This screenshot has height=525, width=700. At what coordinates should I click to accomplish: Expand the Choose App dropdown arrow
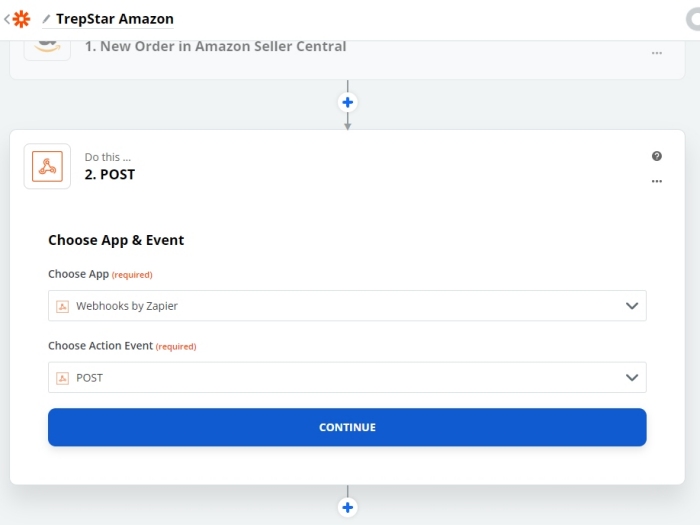(631, 306)
